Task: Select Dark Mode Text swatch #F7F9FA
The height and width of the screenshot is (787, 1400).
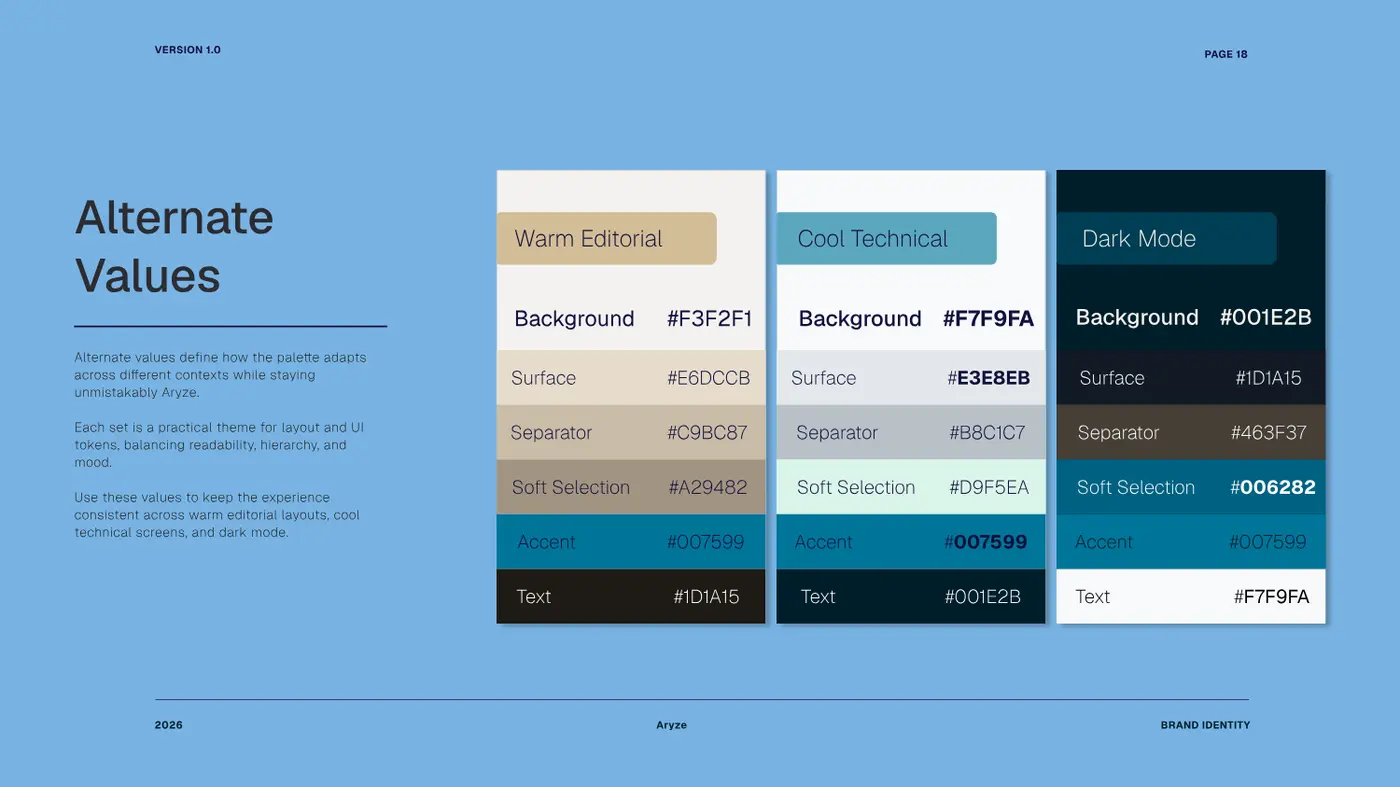Action: click(x=1191, y=596)
